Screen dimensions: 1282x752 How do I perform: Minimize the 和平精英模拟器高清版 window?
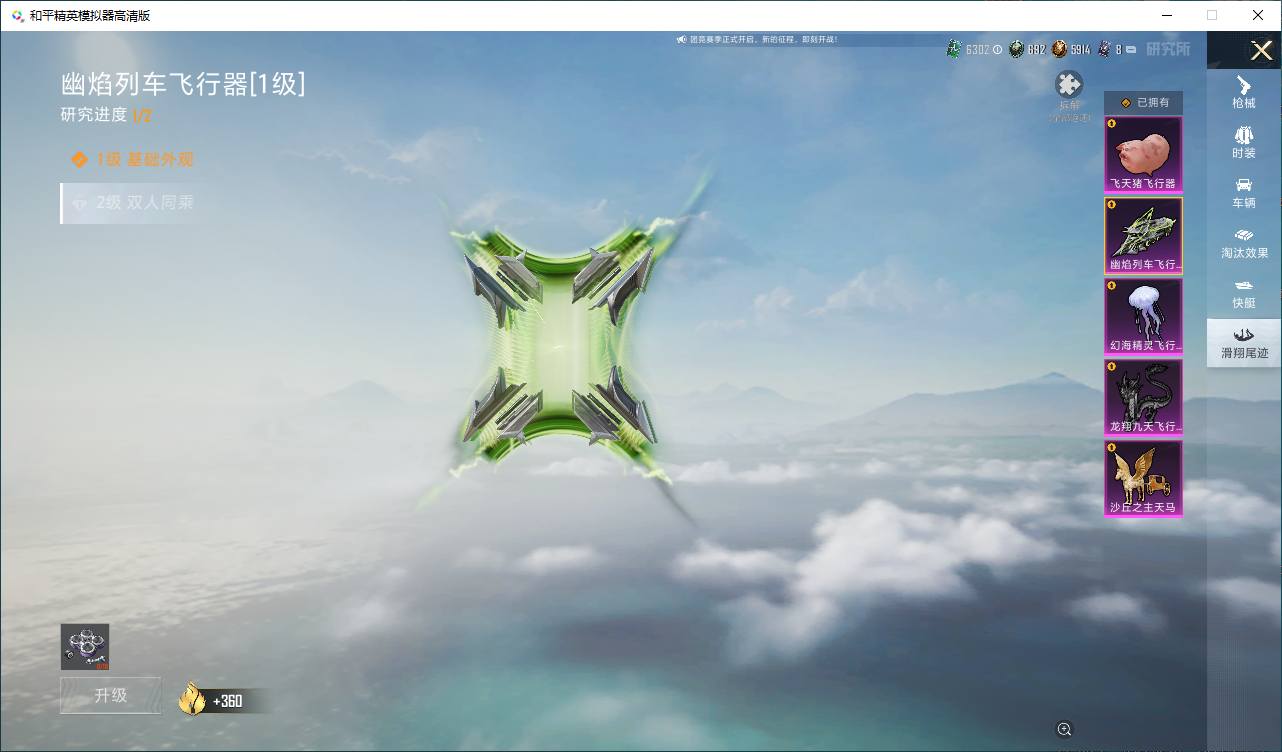[x=1166, y=15]
